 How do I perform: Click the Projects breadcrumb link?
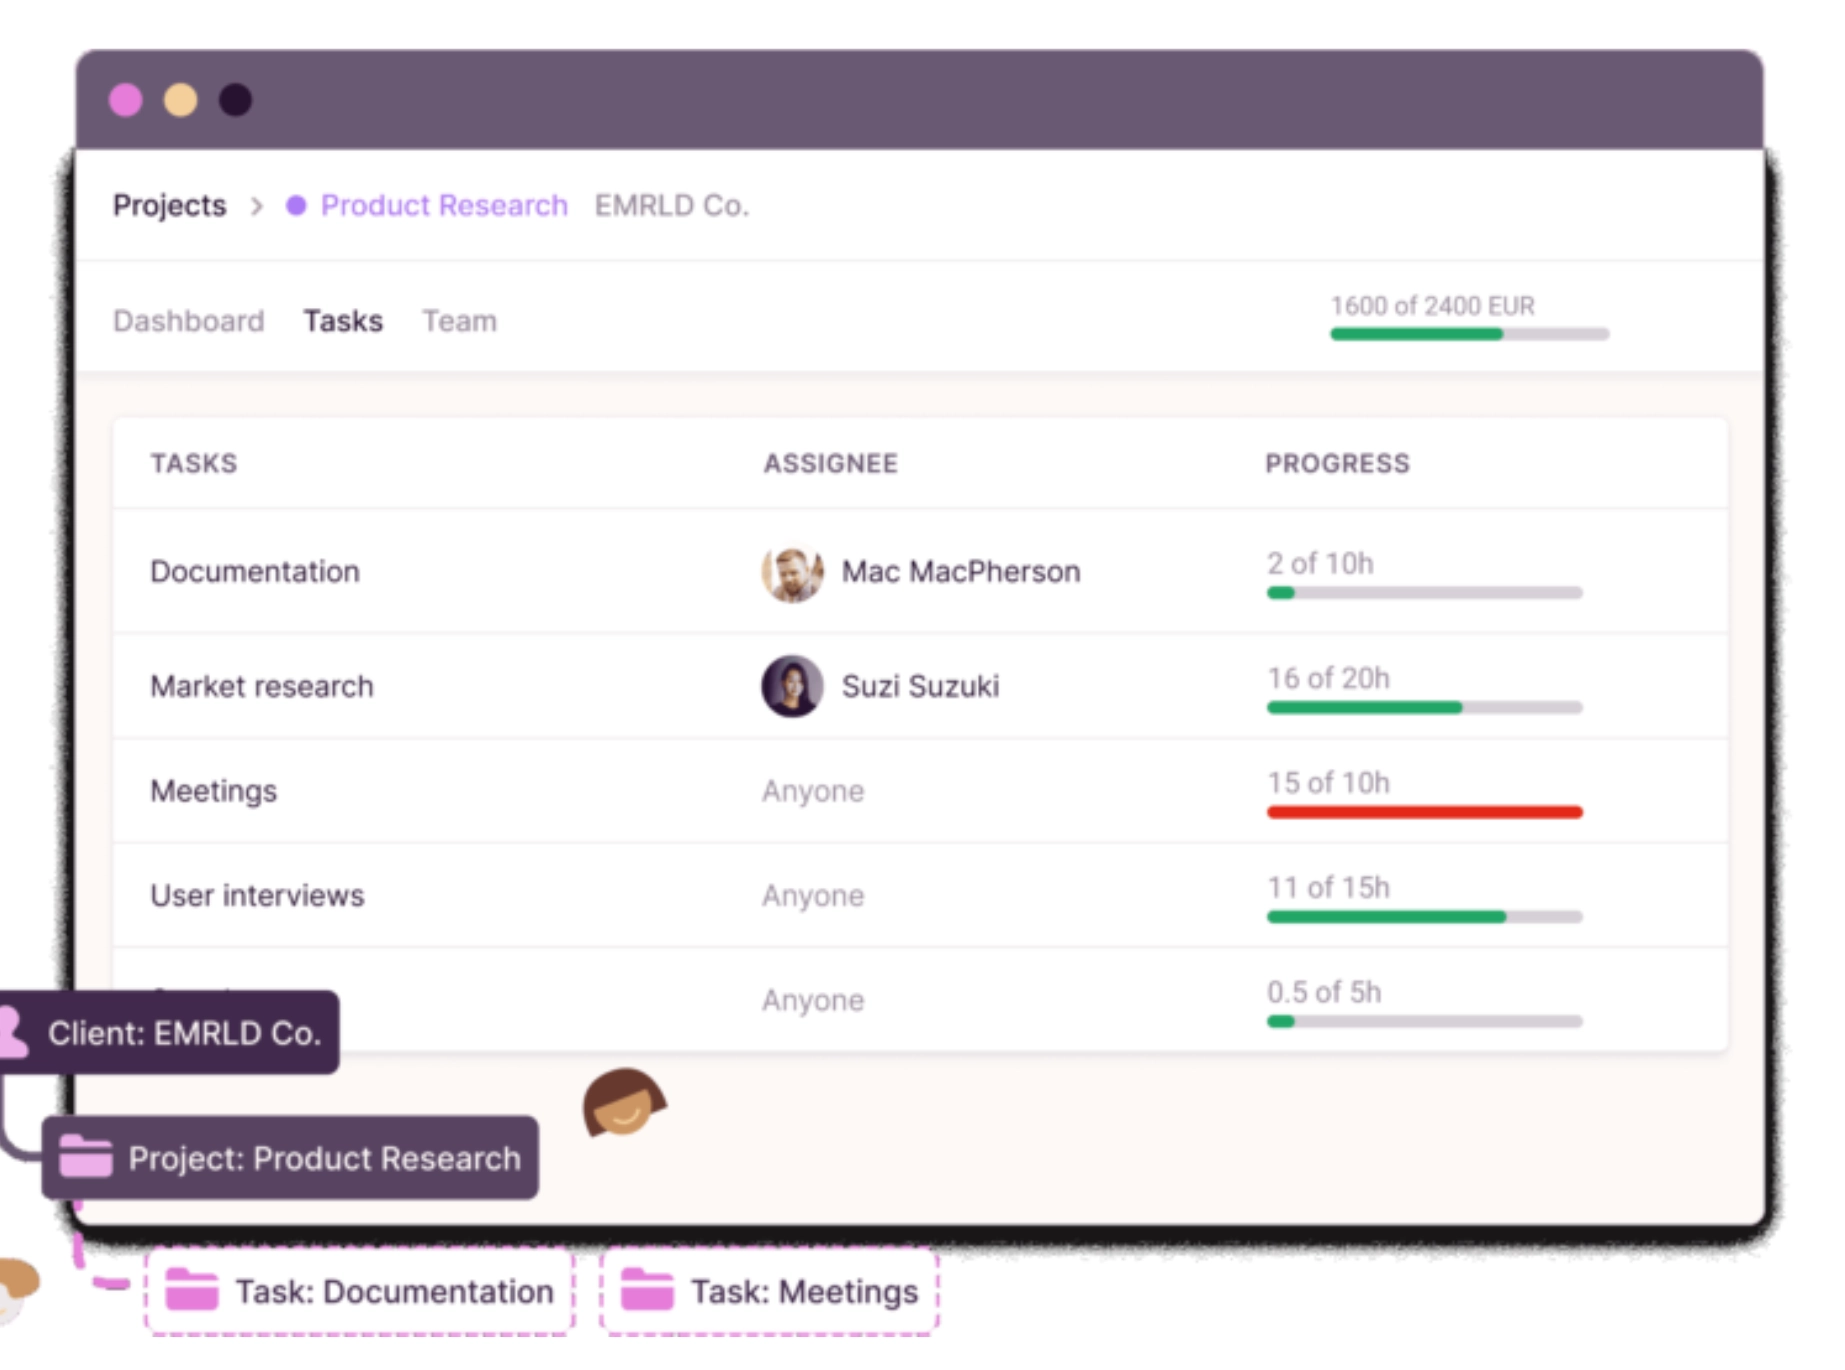(170, 205)
